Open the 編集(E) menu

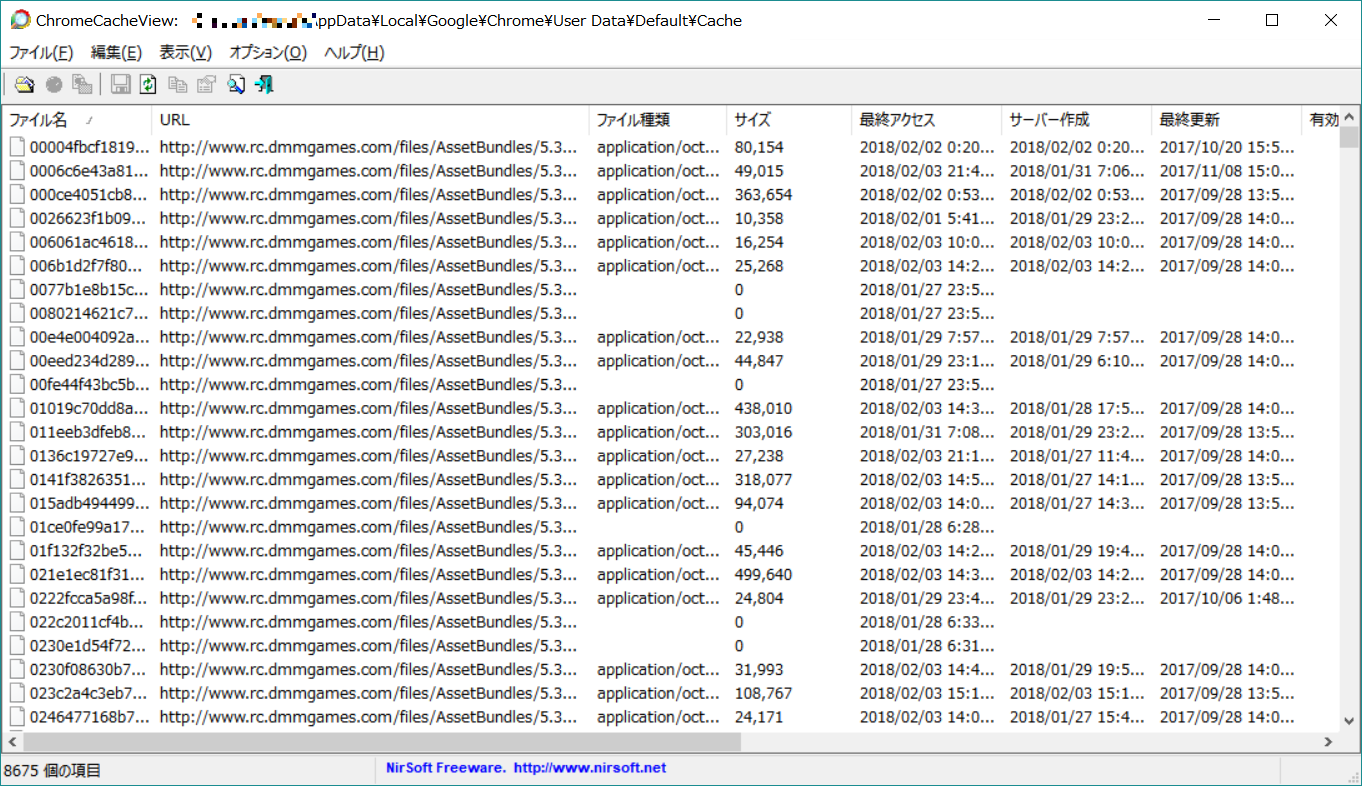click(116, 53)
